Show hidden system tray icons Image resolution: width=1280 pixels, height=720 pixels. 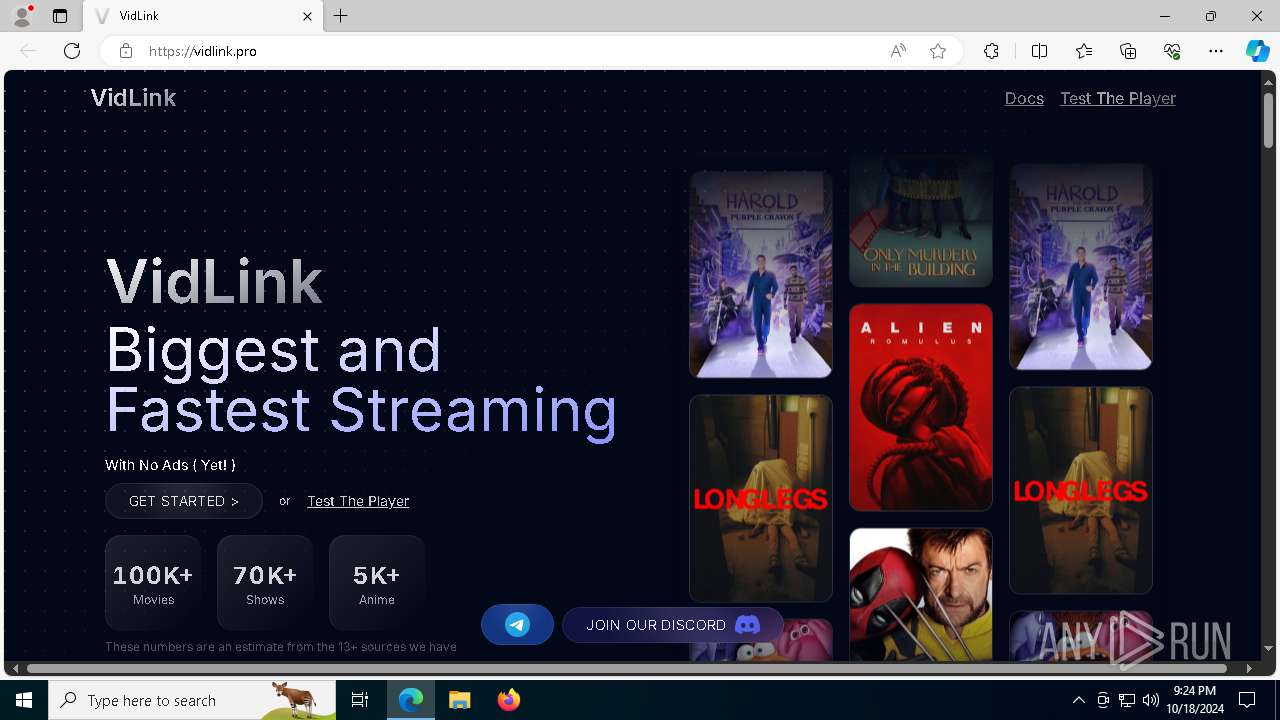pyautogui.click(x=1078, y=700)
